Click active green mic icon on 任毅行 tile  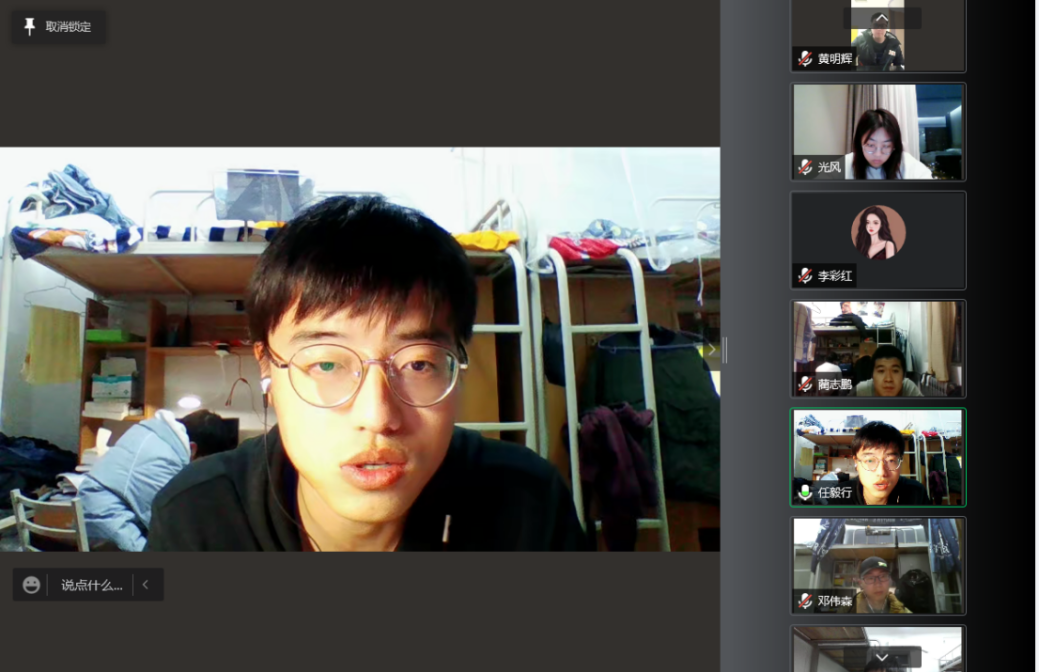805,492
